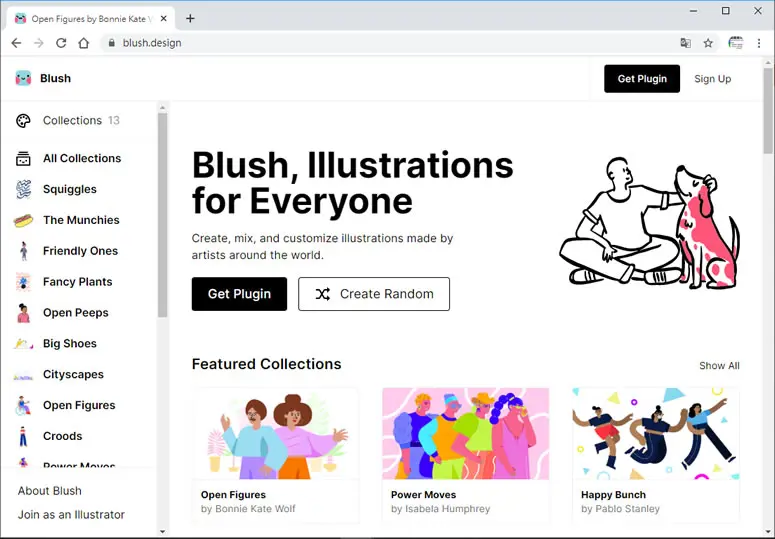Screen dimensions: 775x539
Task: Open Cityscapes collection in sidebar
Action: pyautogui.click(x=73, y=374)
